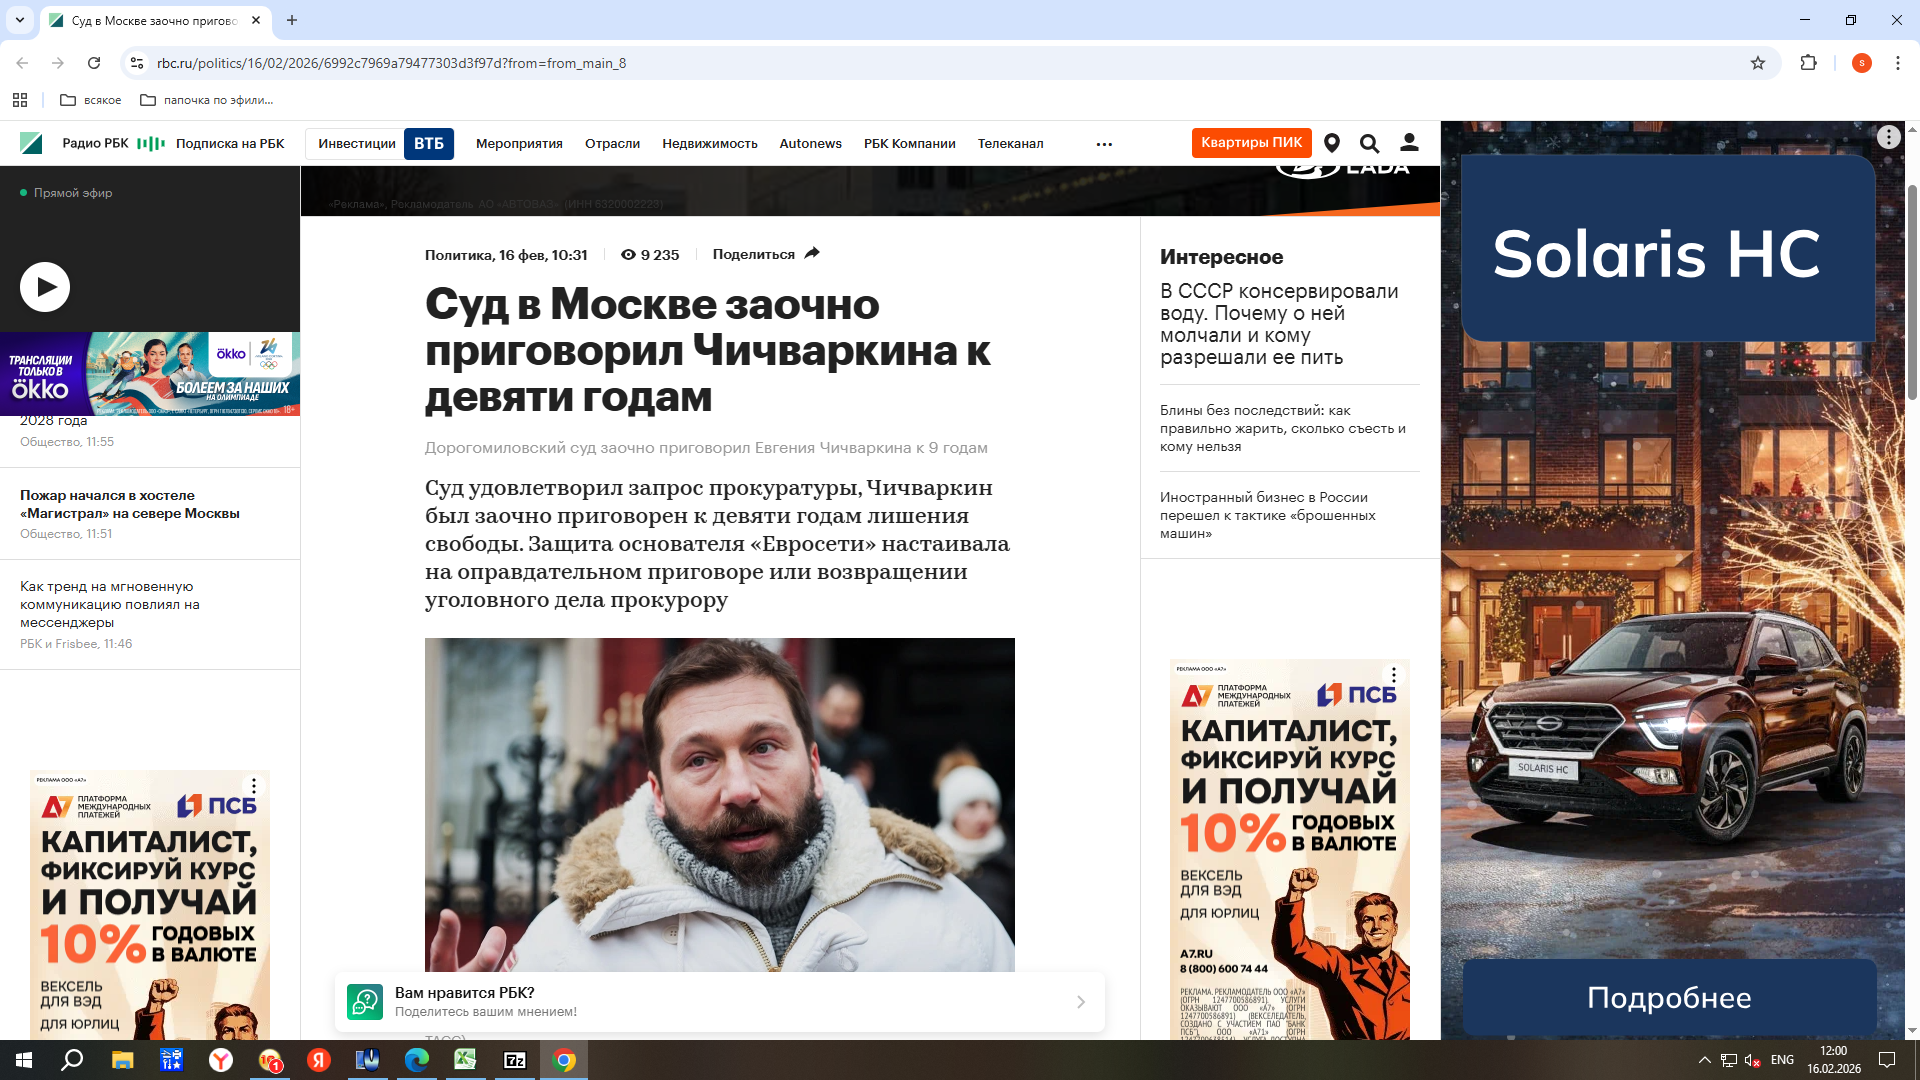This screenshot has height=1080, width=1920.
Task: Switch the ENG keyboard language indicator
Action: [x=1782, y=1060]
